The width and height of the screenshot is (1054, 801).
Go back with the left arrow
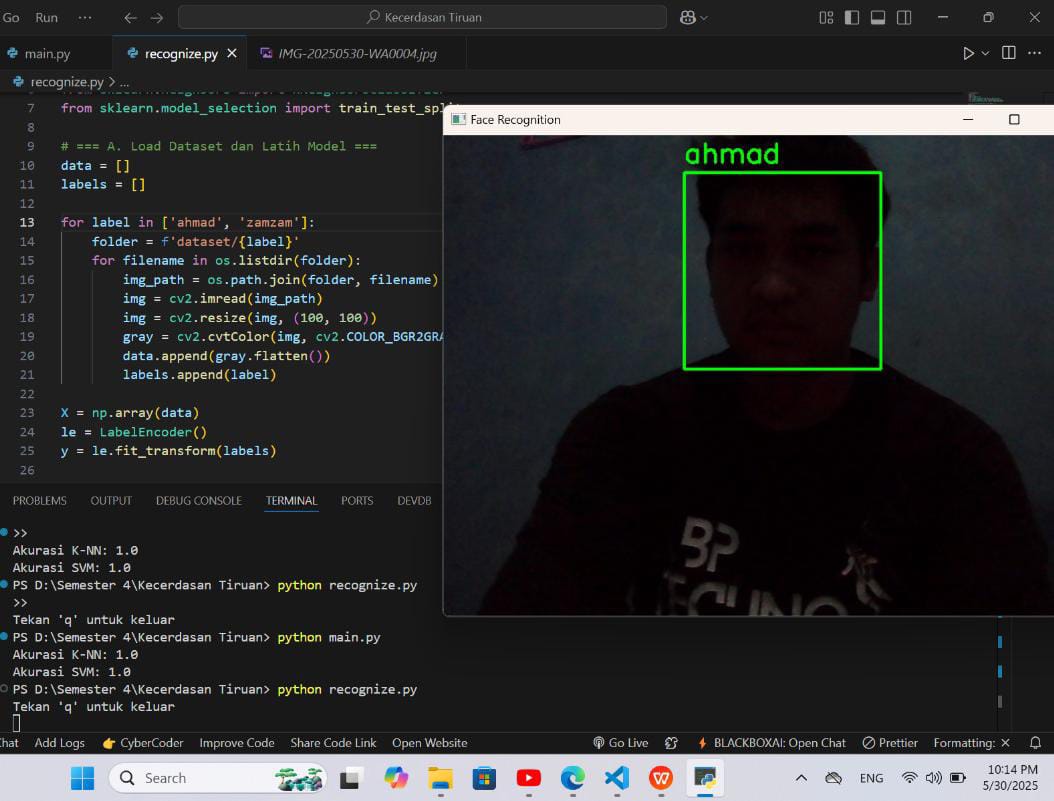130,18
